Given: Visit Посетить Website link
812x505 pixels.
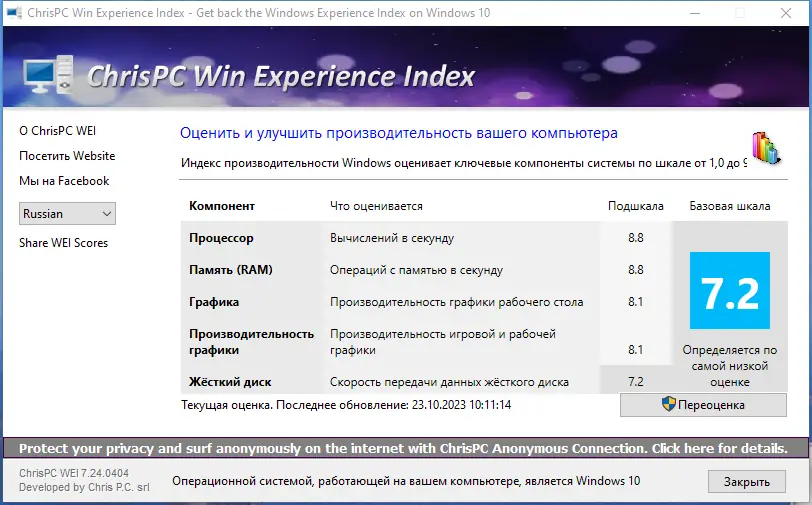Looking at the screenshot, I should [x=67, y=156].
